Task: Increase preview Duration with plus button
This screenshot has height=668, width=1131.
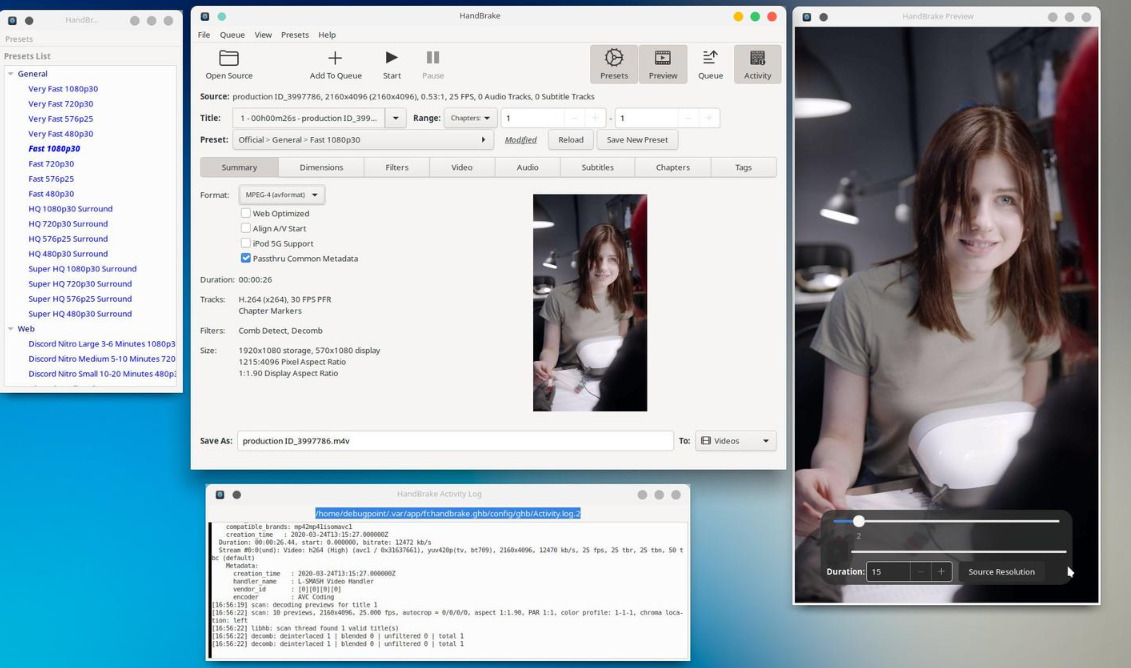Action: click(941, 572)
